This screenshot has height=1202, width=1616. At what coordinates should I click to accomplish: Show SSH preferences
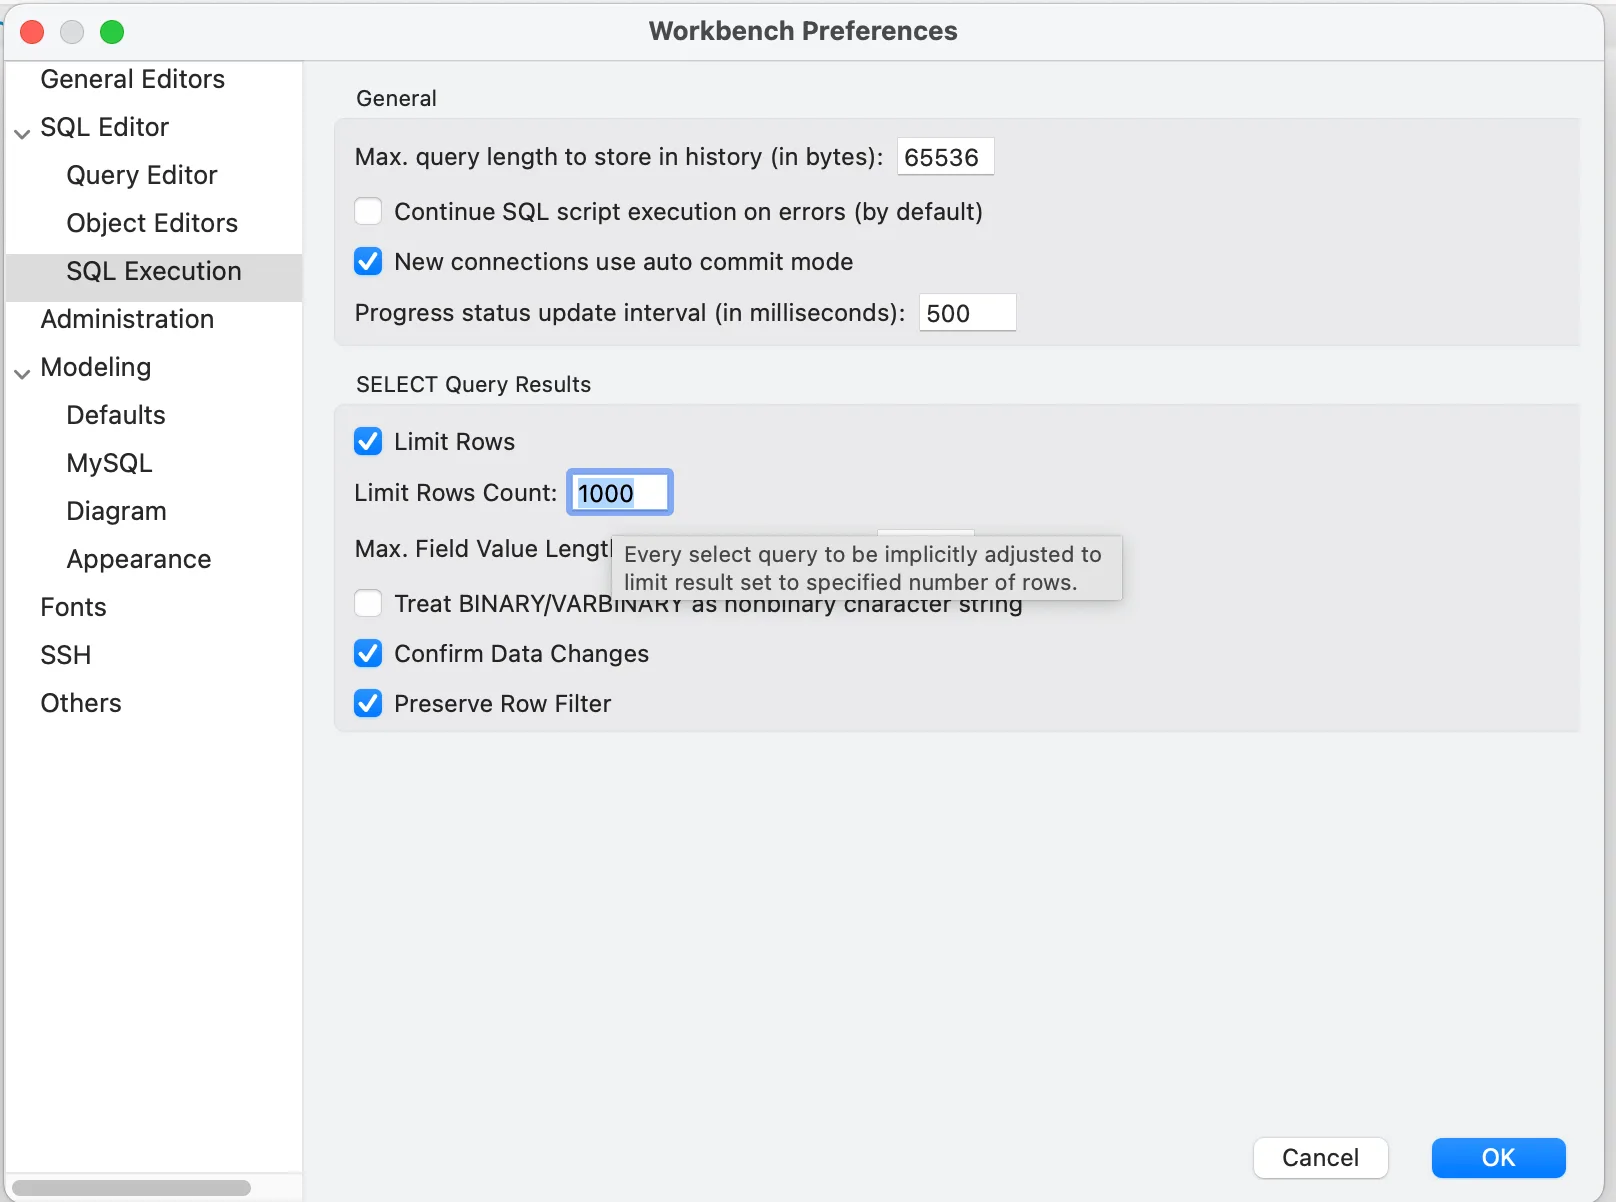point(65,655)
